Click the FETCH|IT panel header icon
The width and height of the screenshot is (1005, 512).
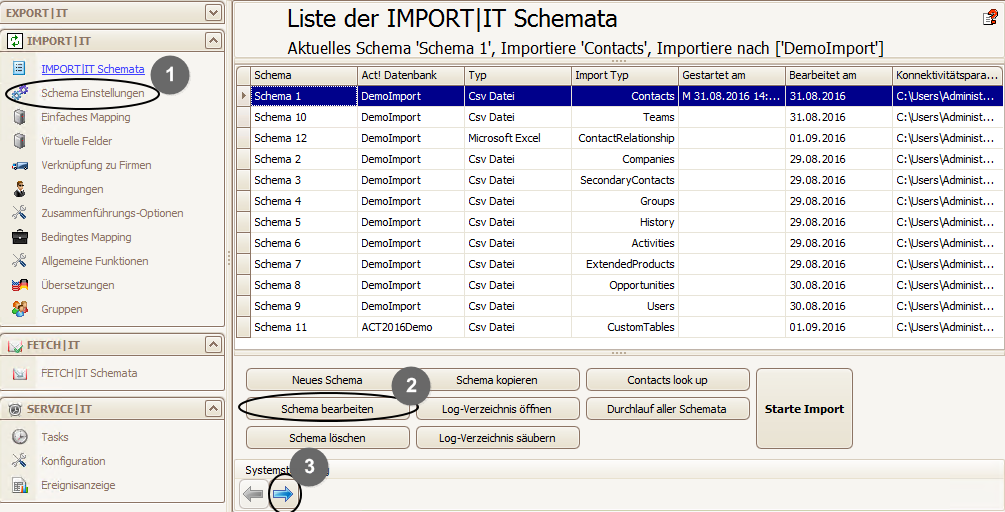tap(14, 345)
